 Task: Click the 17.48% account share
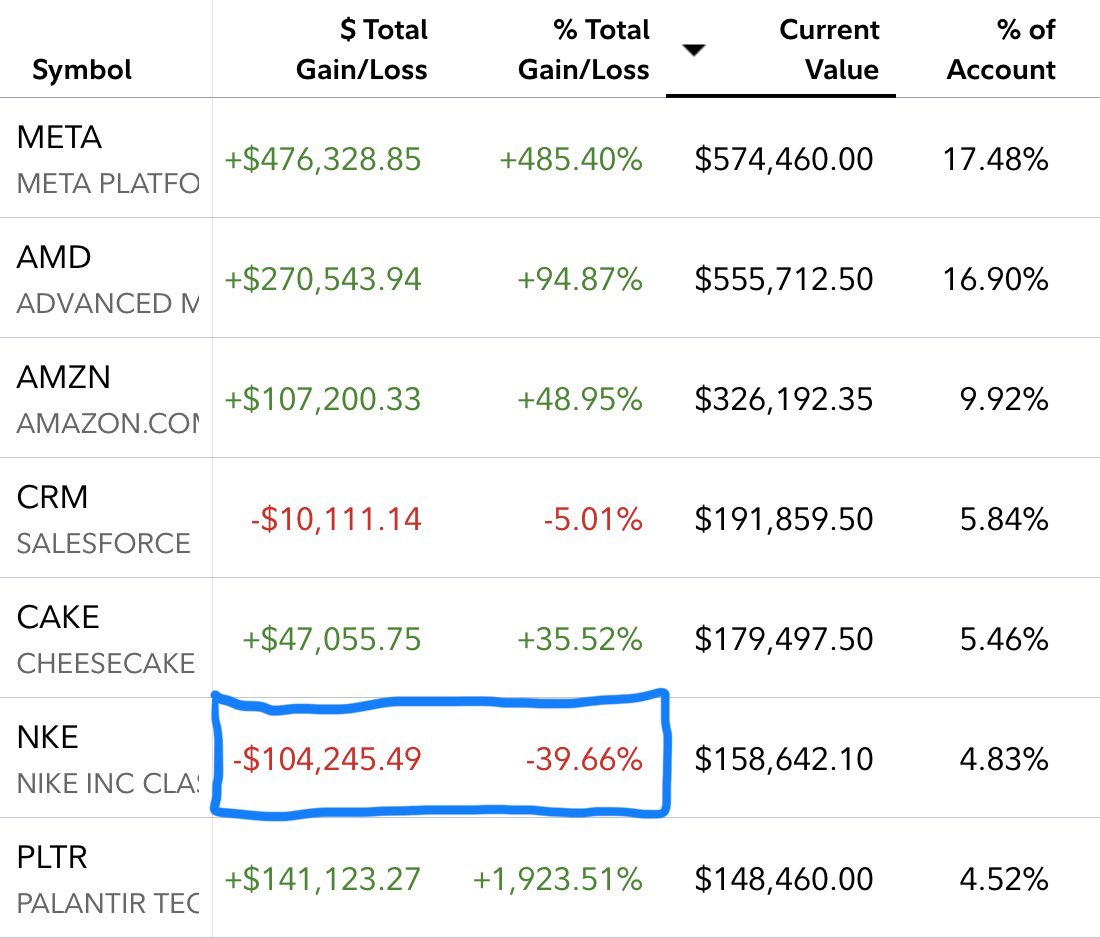coord(995,159)
